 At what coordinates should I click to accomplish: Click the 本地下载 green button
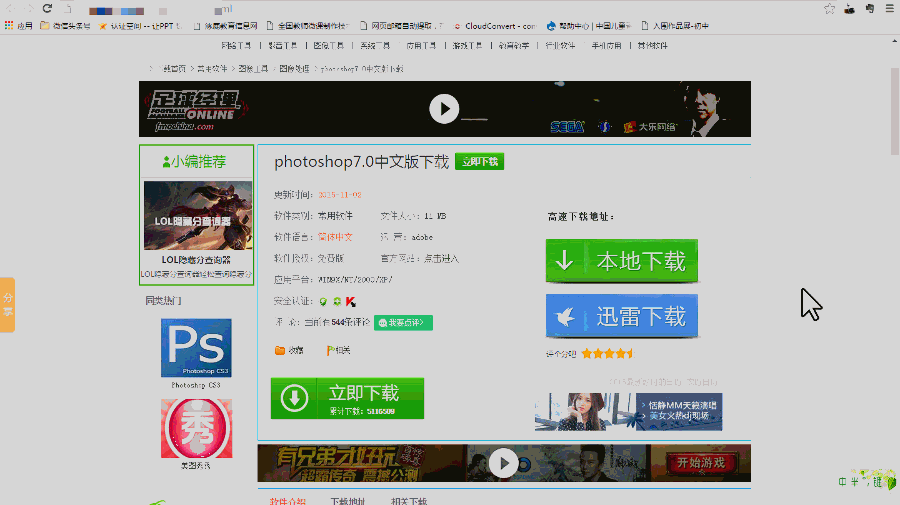tap(621, 261)
